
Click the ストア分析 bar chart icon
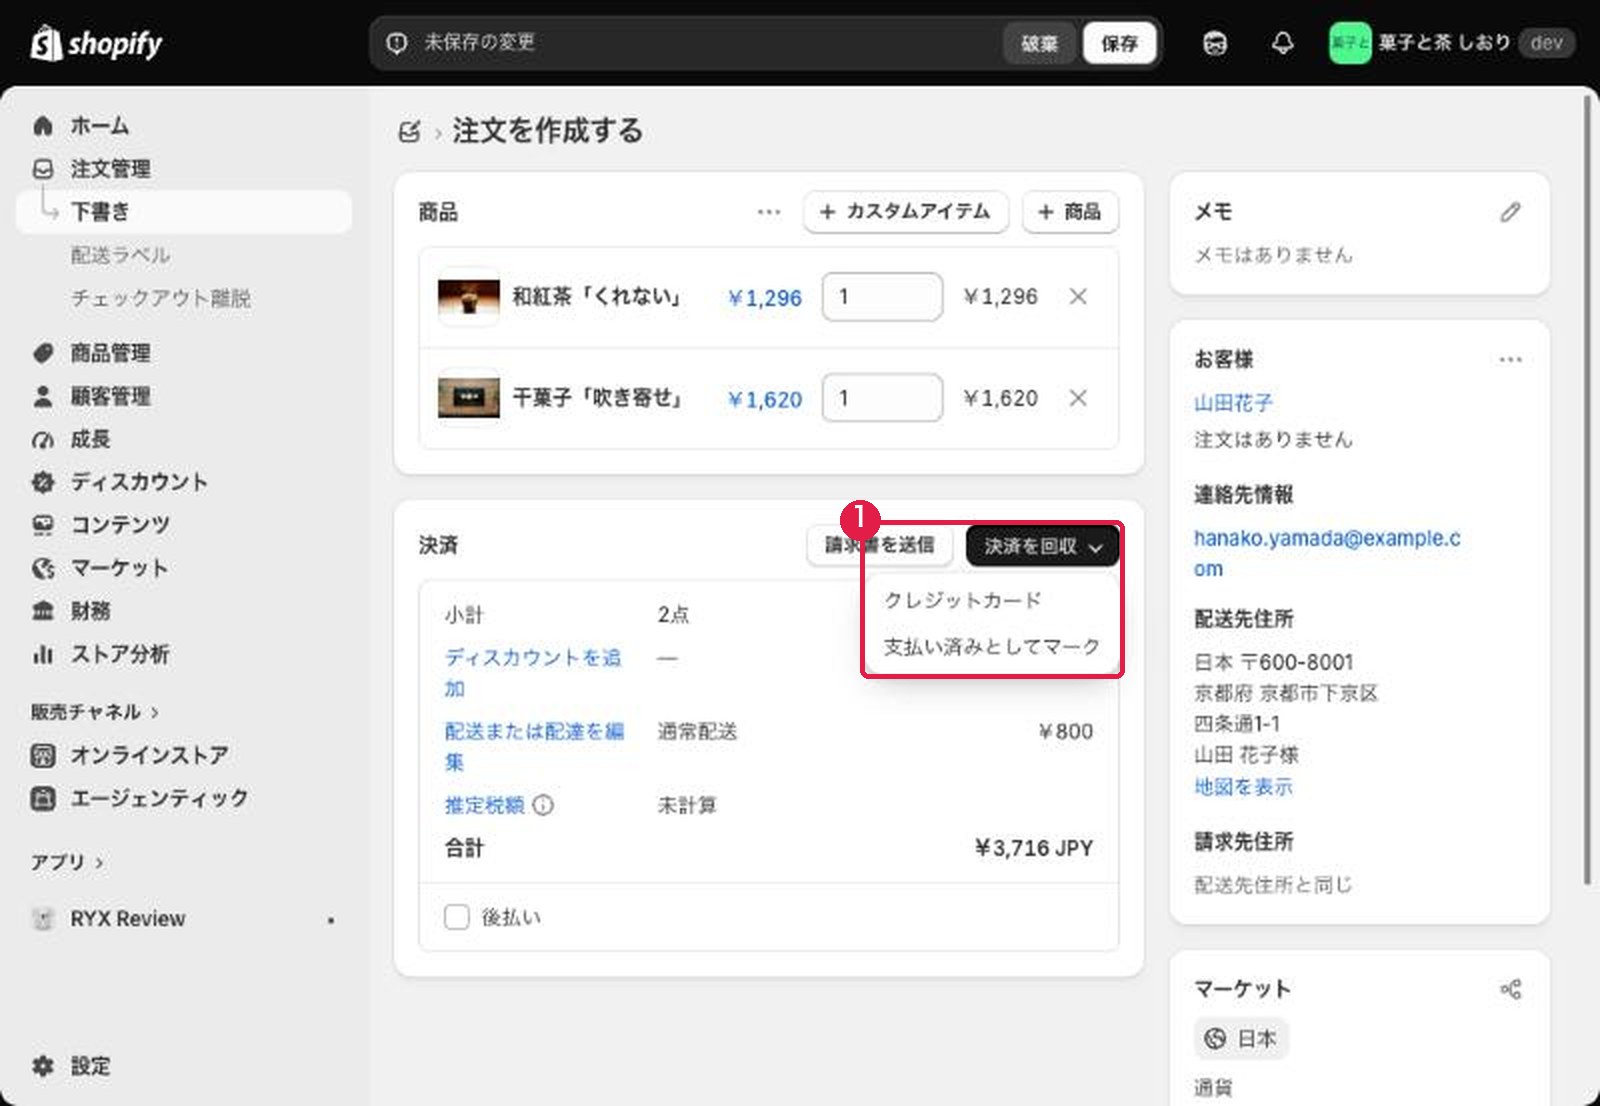43,654
